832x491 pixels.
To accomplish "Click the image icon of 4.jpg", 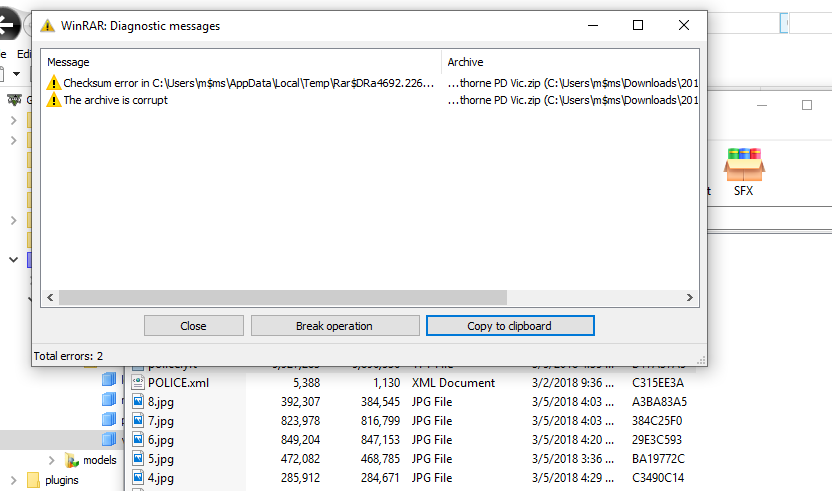I will click(x=138, y=478).
